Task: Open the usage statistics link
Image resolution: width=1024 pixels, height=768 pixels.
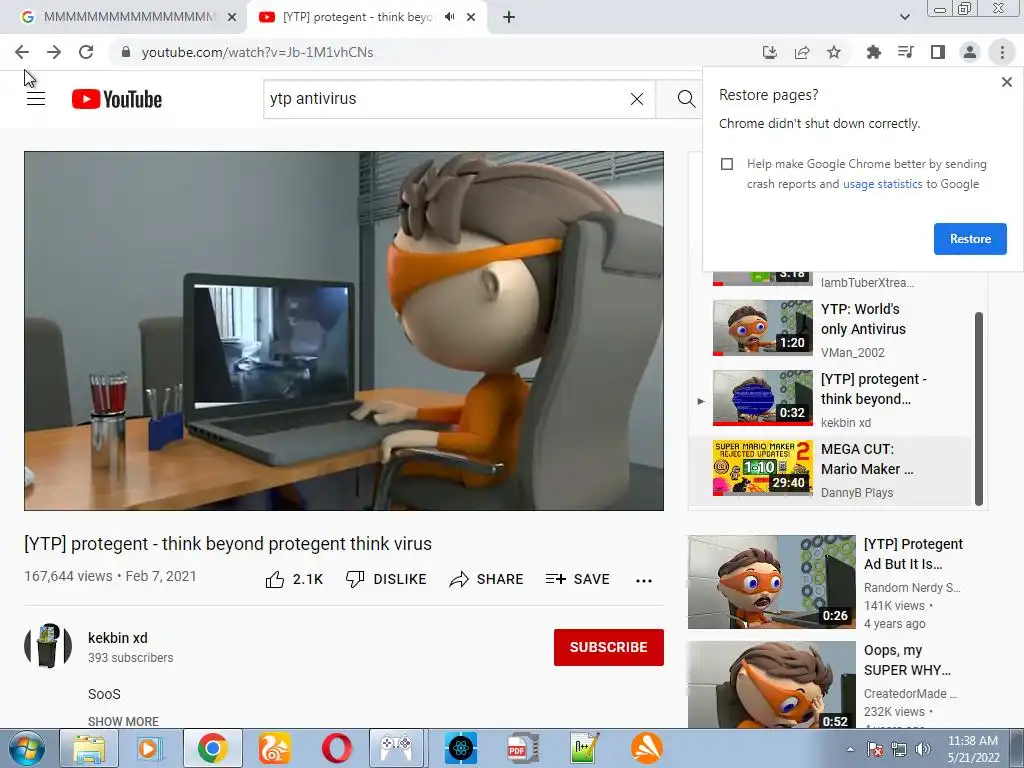Action: [882, 184]
